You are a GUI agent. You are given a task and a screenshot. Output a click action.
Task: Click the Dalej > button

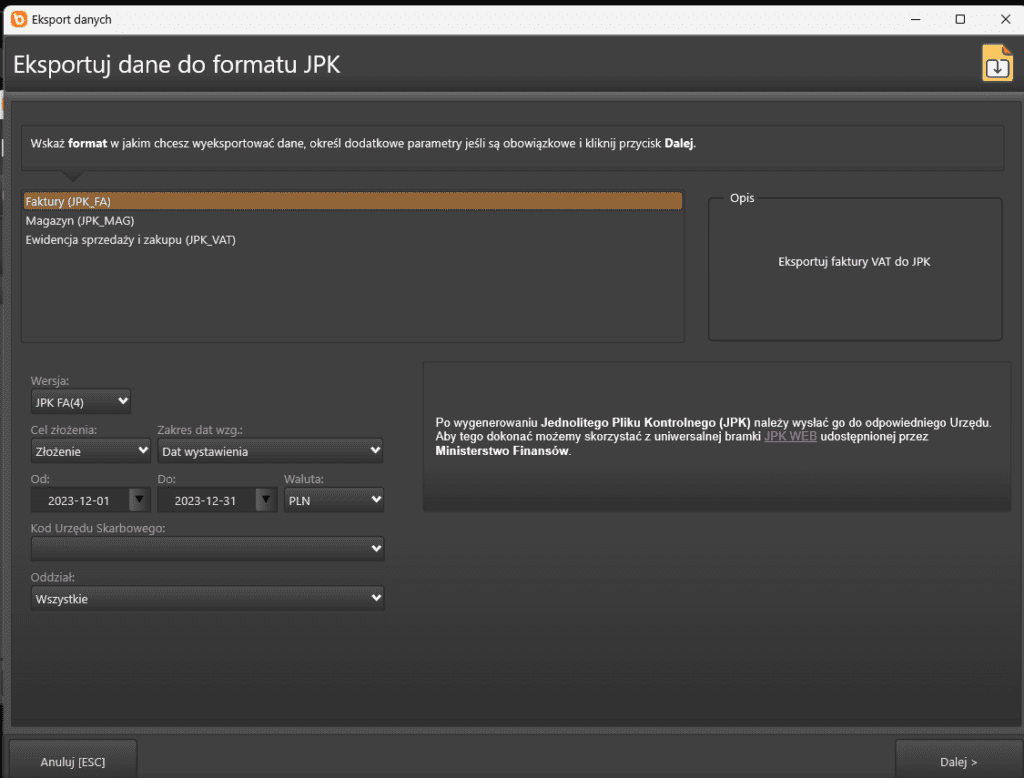click(958, 761)
